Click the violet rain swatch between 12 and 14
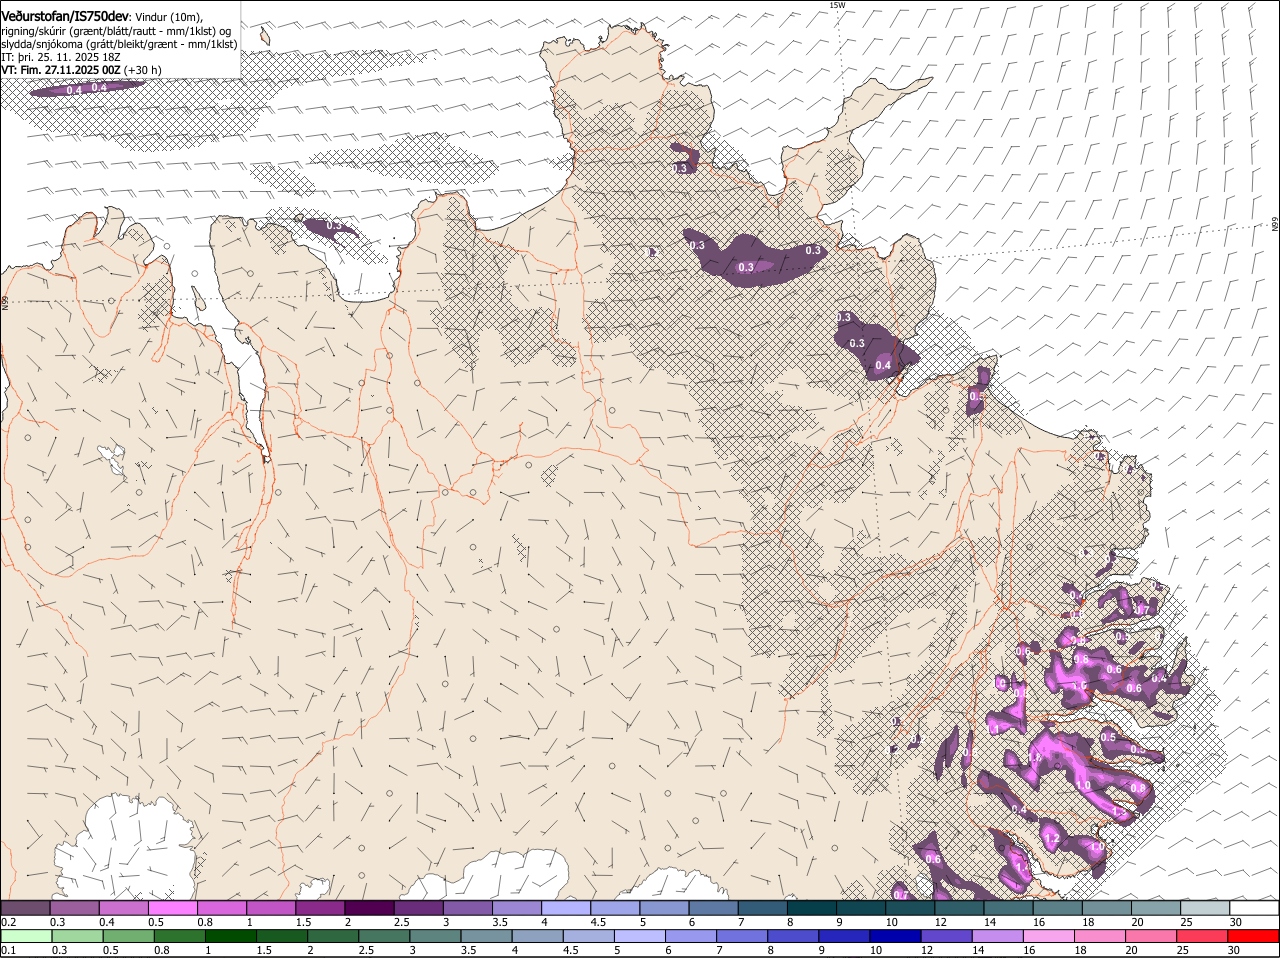Image resolution: width=1280 pixels, height=958 pixels. [x=946, y=936]
